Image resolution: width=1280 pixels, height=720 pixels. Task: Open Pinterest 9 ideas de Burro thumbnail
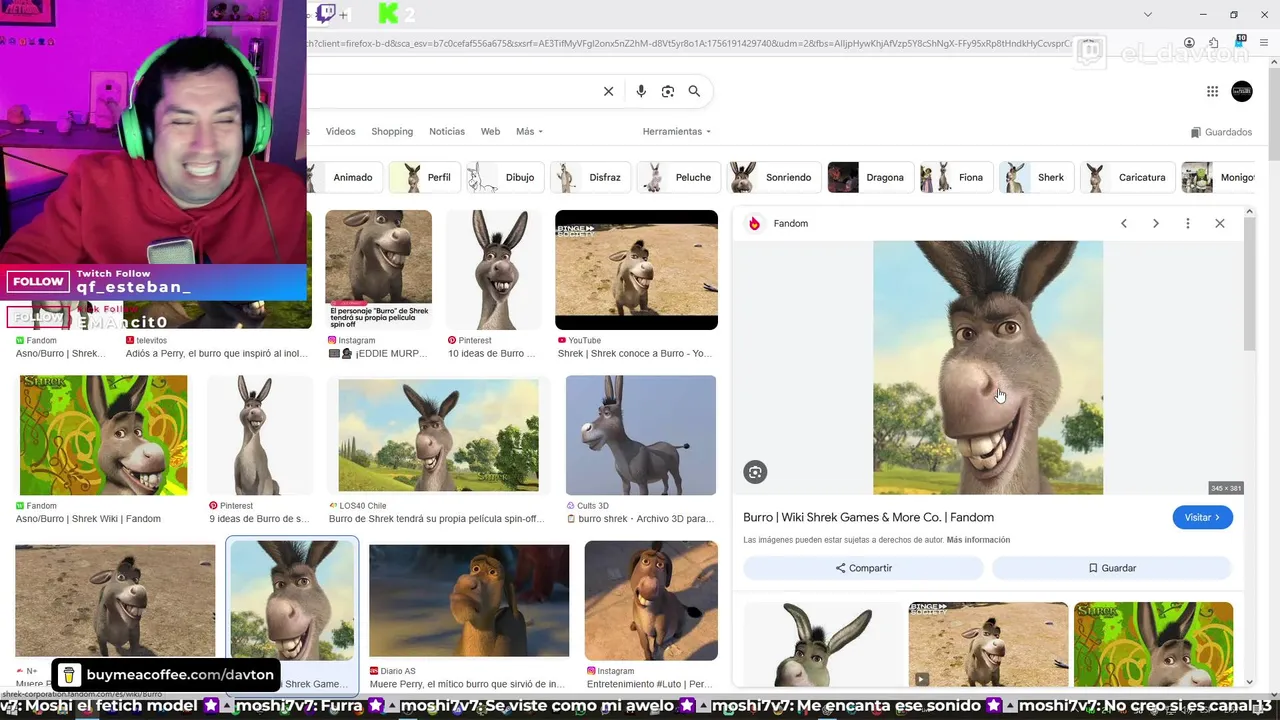point(259,435)
